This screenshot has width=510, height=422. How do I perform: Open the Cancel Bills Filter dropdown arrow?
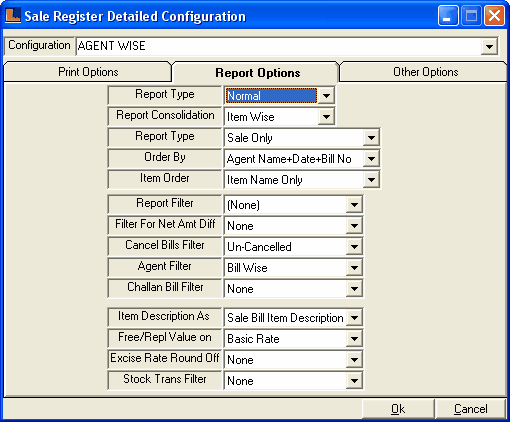coord(354,247)
